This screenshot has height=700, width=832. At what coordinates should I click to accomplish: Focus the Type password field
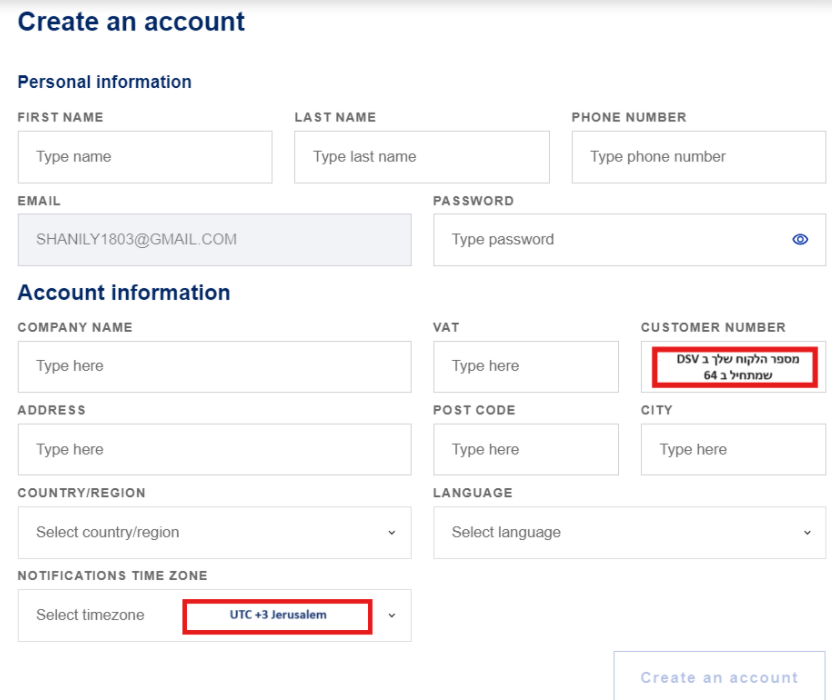629,240
